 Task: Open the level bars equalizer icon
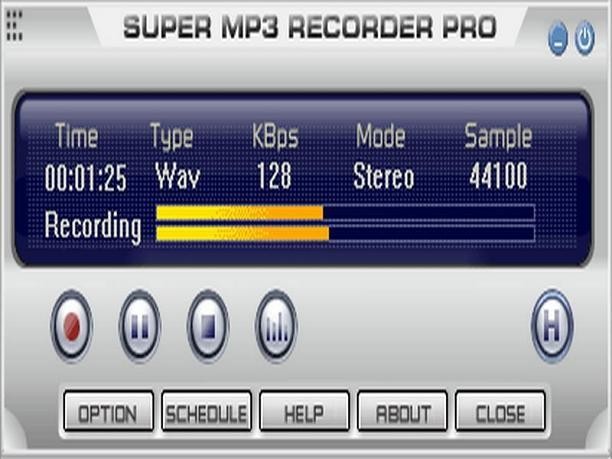276,326
